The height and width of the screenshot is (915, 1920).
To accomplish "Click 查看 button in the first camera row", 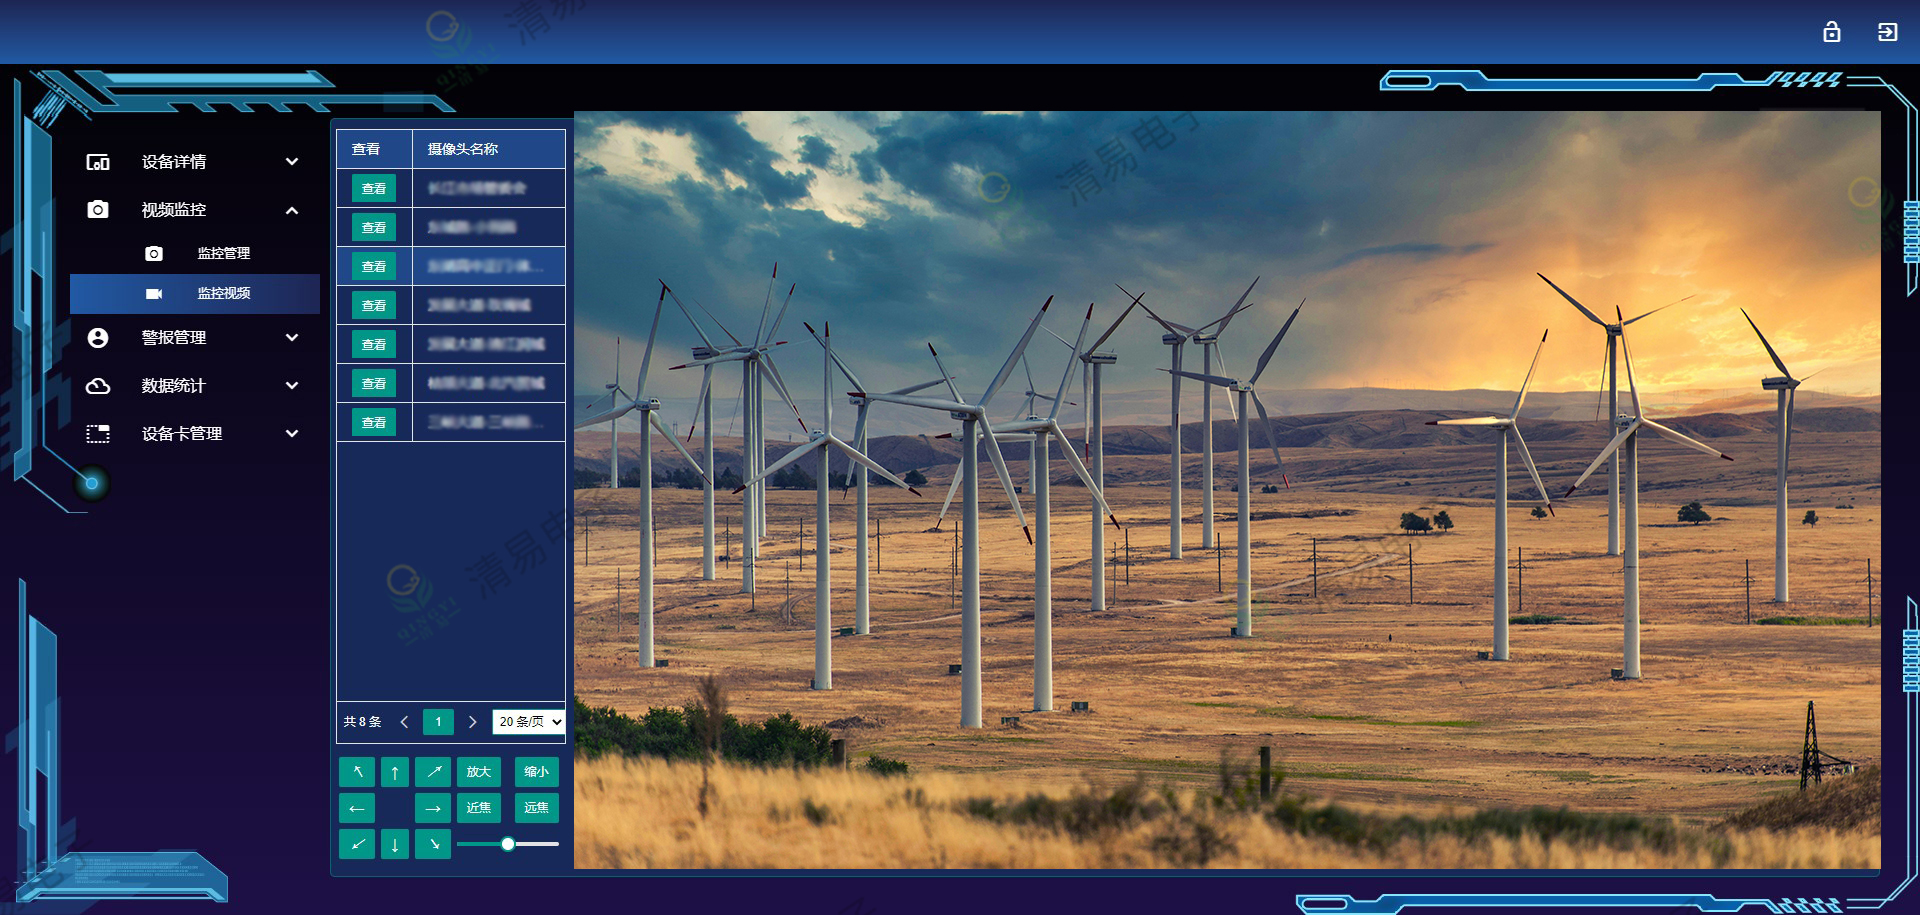I will (x=374, y=189).
